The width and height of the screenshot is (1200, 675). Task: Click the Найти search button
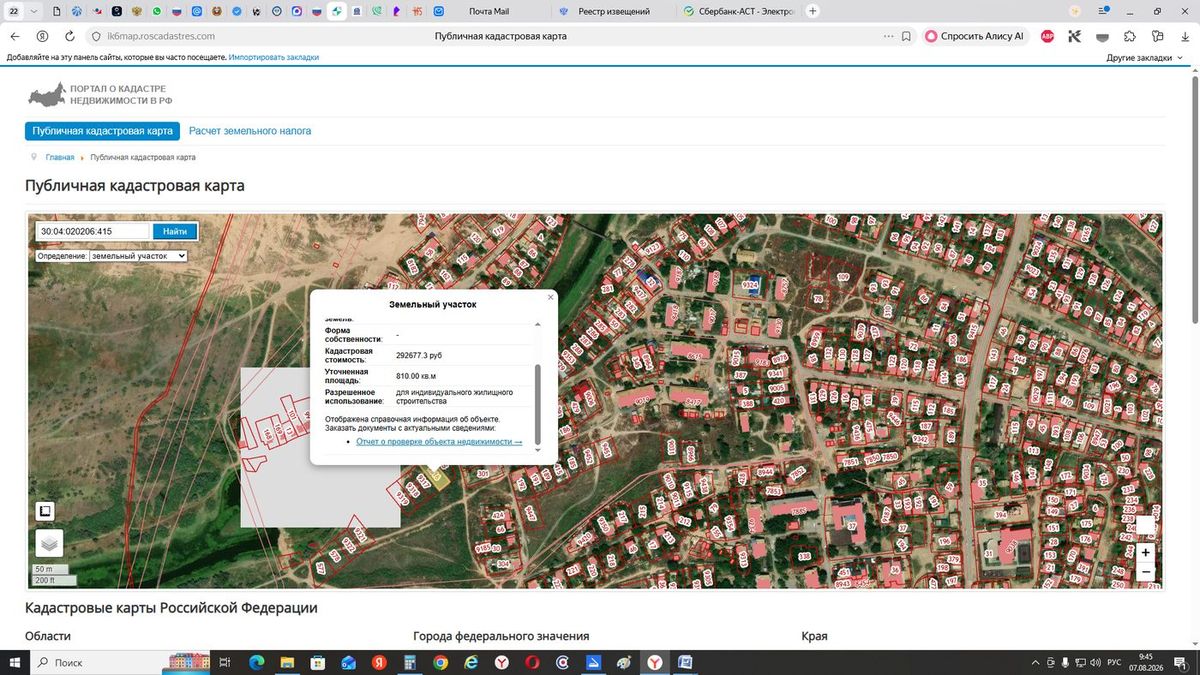coord(175,231)
